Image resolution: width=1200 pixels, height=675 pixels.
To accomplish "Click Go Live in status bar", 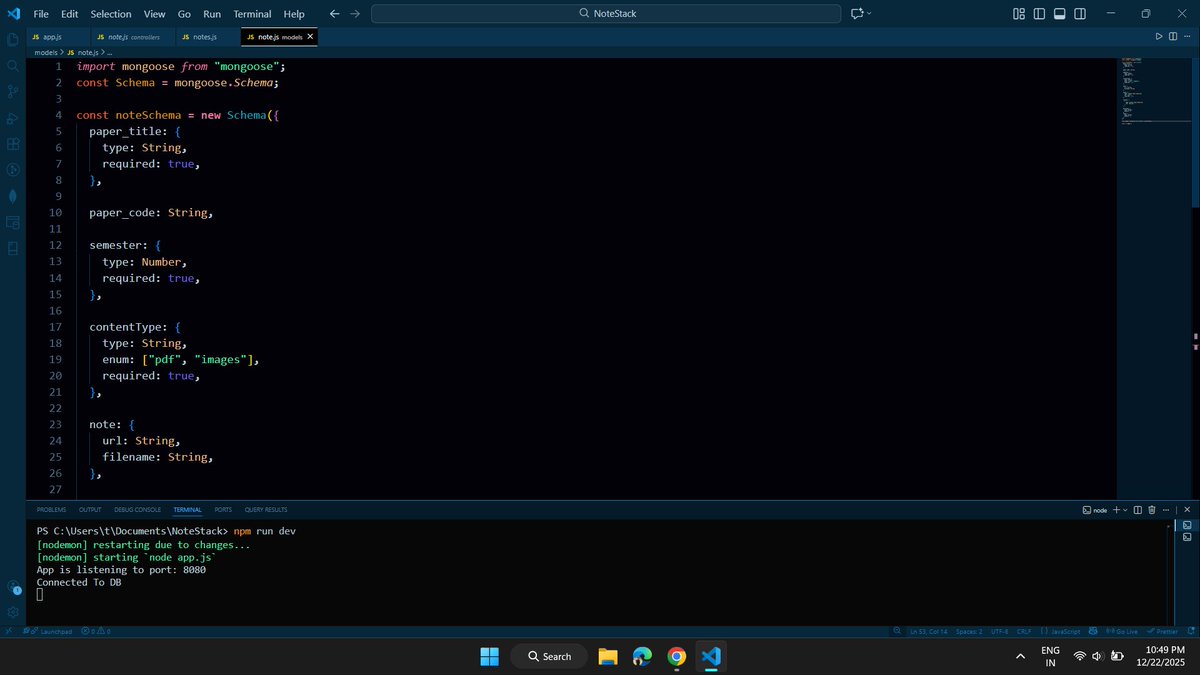I will [1122, 631].
